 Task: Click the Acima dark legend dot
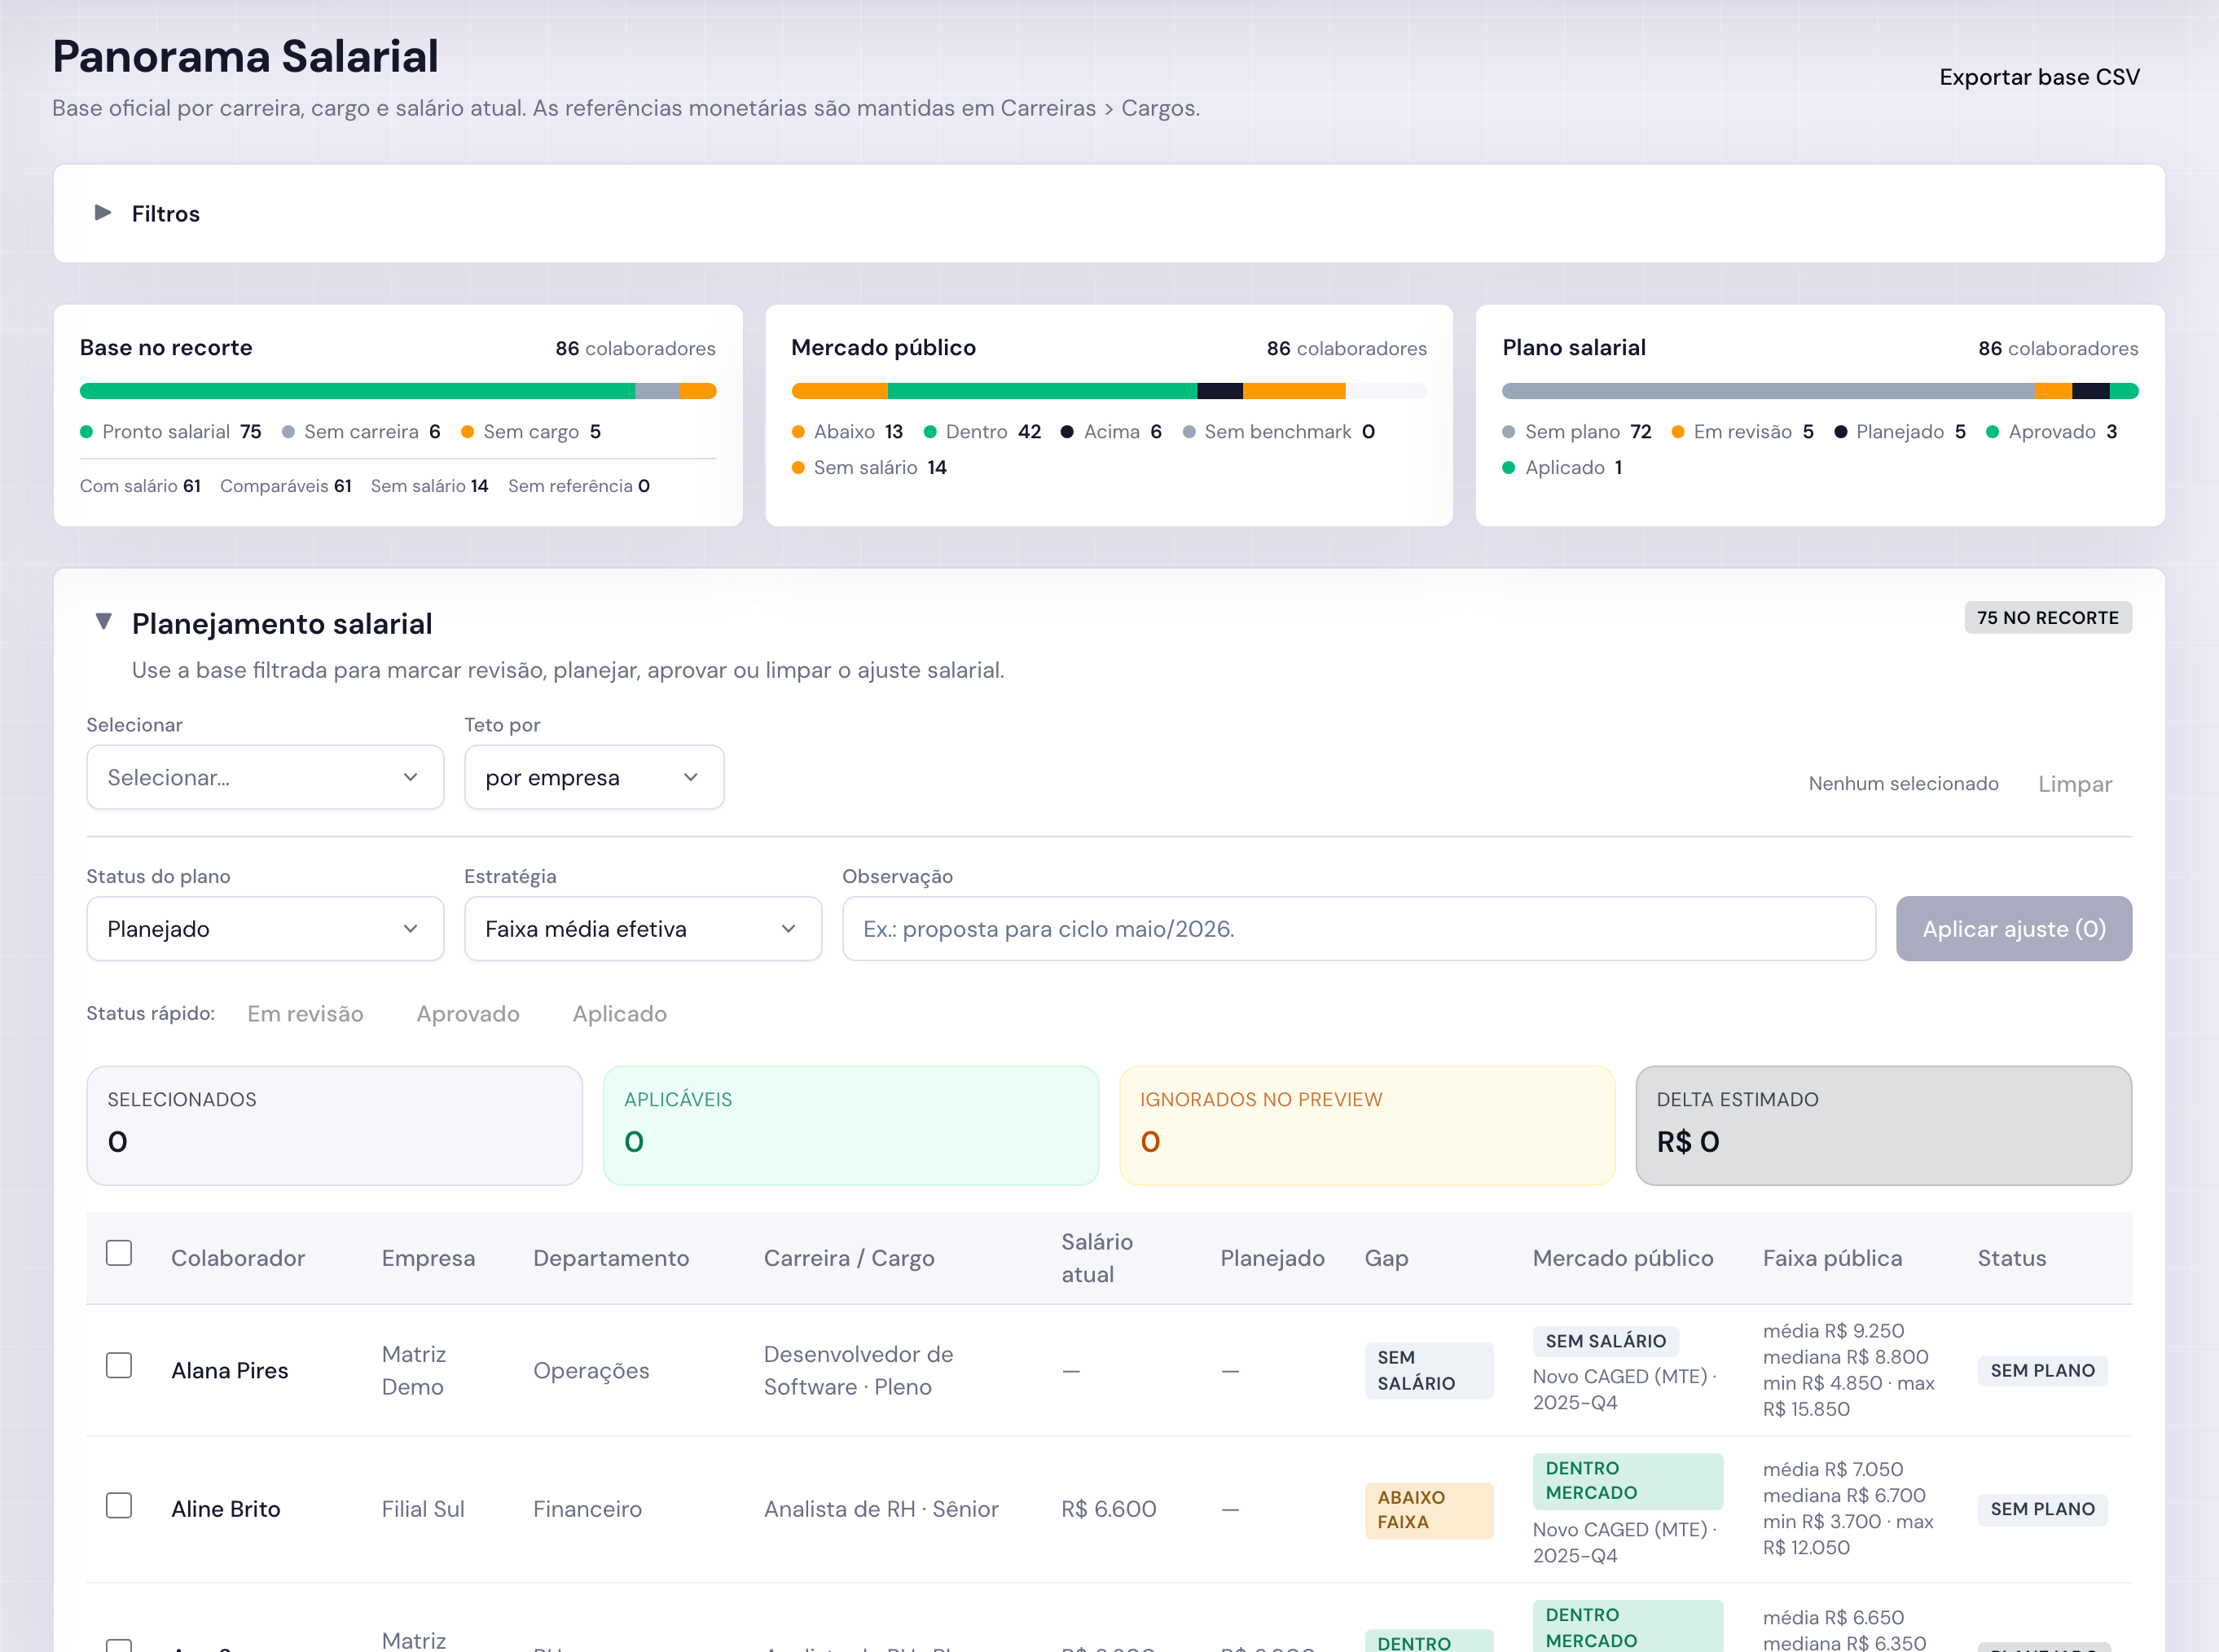tap(1067, 432)
